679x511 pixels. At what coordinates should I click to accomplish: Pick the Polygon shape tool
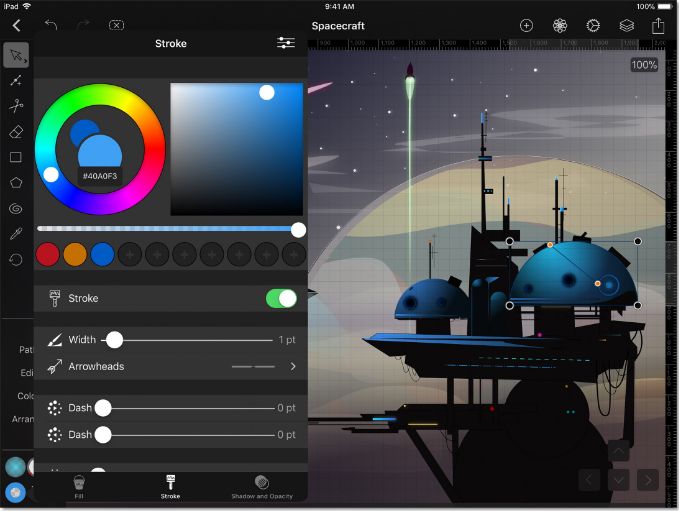16,182
